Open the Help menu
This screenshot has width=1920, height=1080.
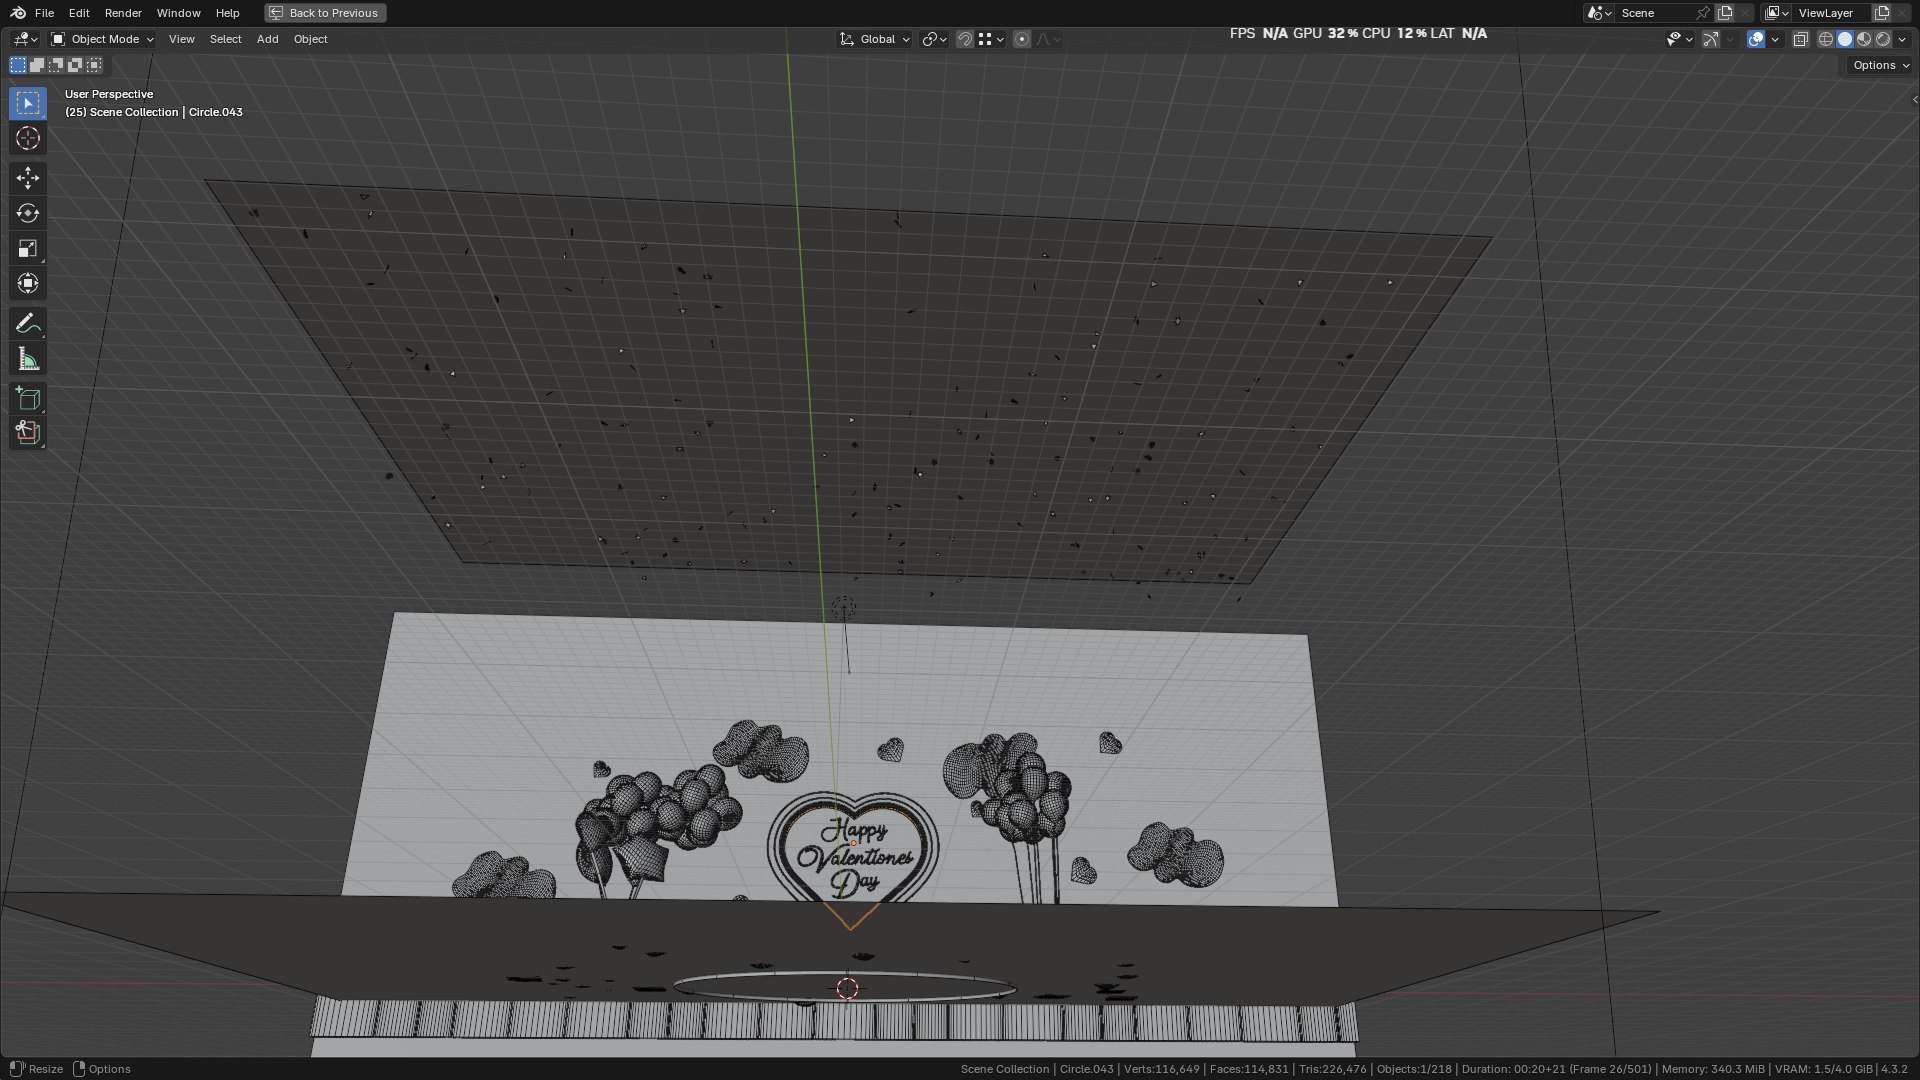[227, 13]
